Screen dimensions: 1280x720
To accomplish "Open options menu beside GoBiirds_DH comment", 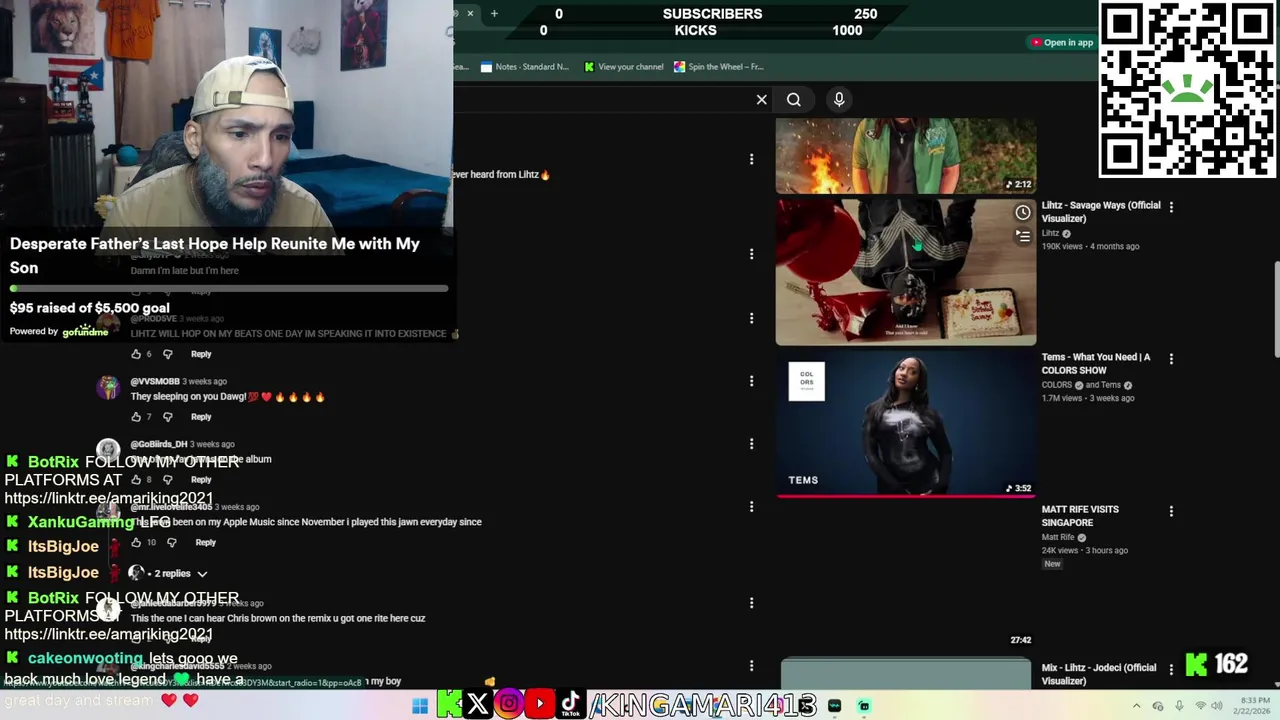I will (751, 444).
